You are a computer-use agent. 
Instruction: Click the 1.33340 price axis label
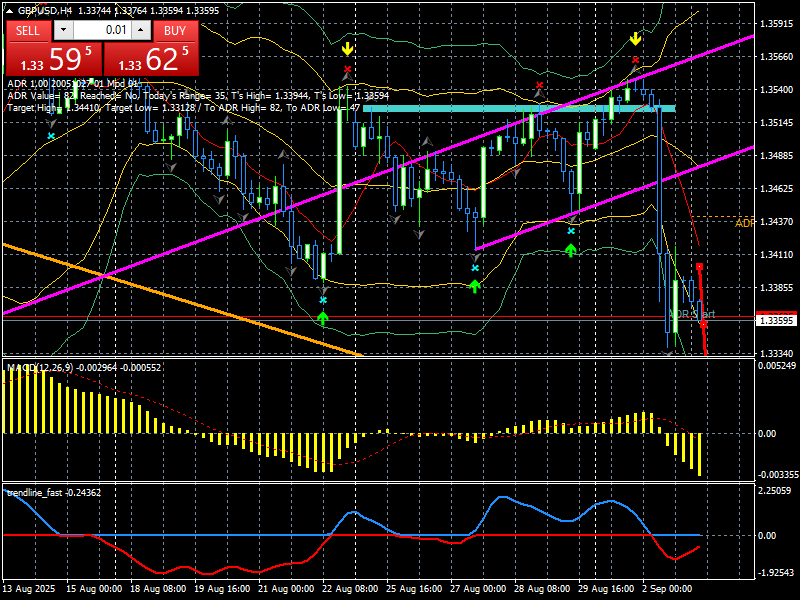(x=777, y=354)
